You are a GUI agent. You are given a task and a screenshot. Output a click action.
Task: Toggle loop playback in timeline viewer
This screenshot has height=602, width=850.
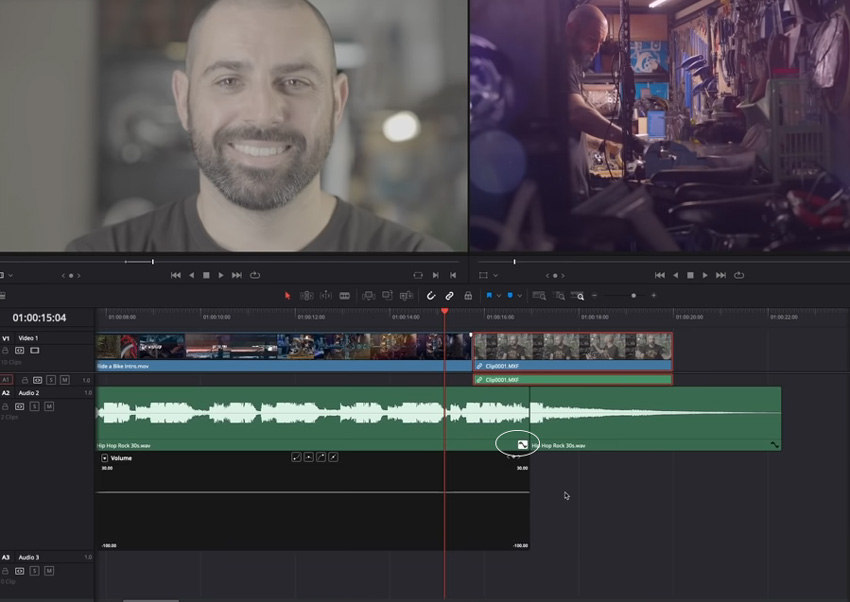point(739,275)
